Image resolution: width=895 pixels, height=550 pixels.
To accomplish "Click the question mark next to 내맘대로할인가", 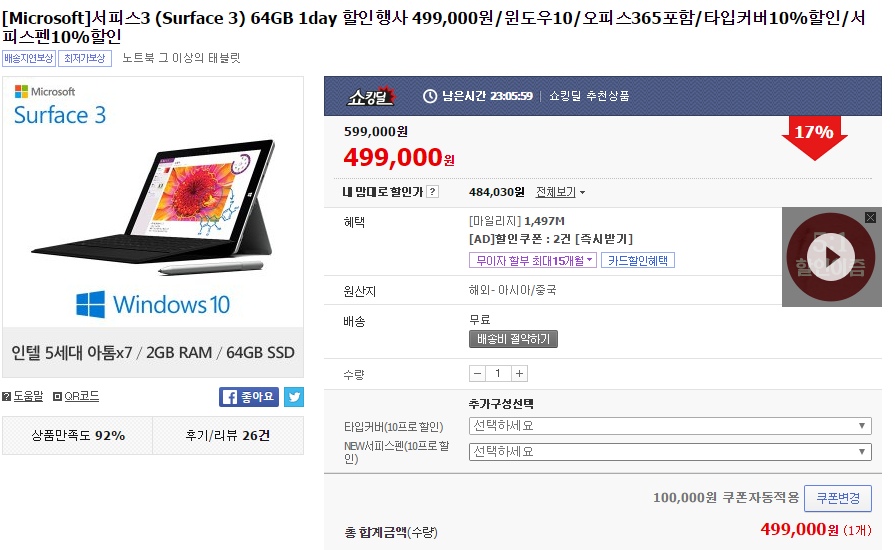I will click(433, 192).
